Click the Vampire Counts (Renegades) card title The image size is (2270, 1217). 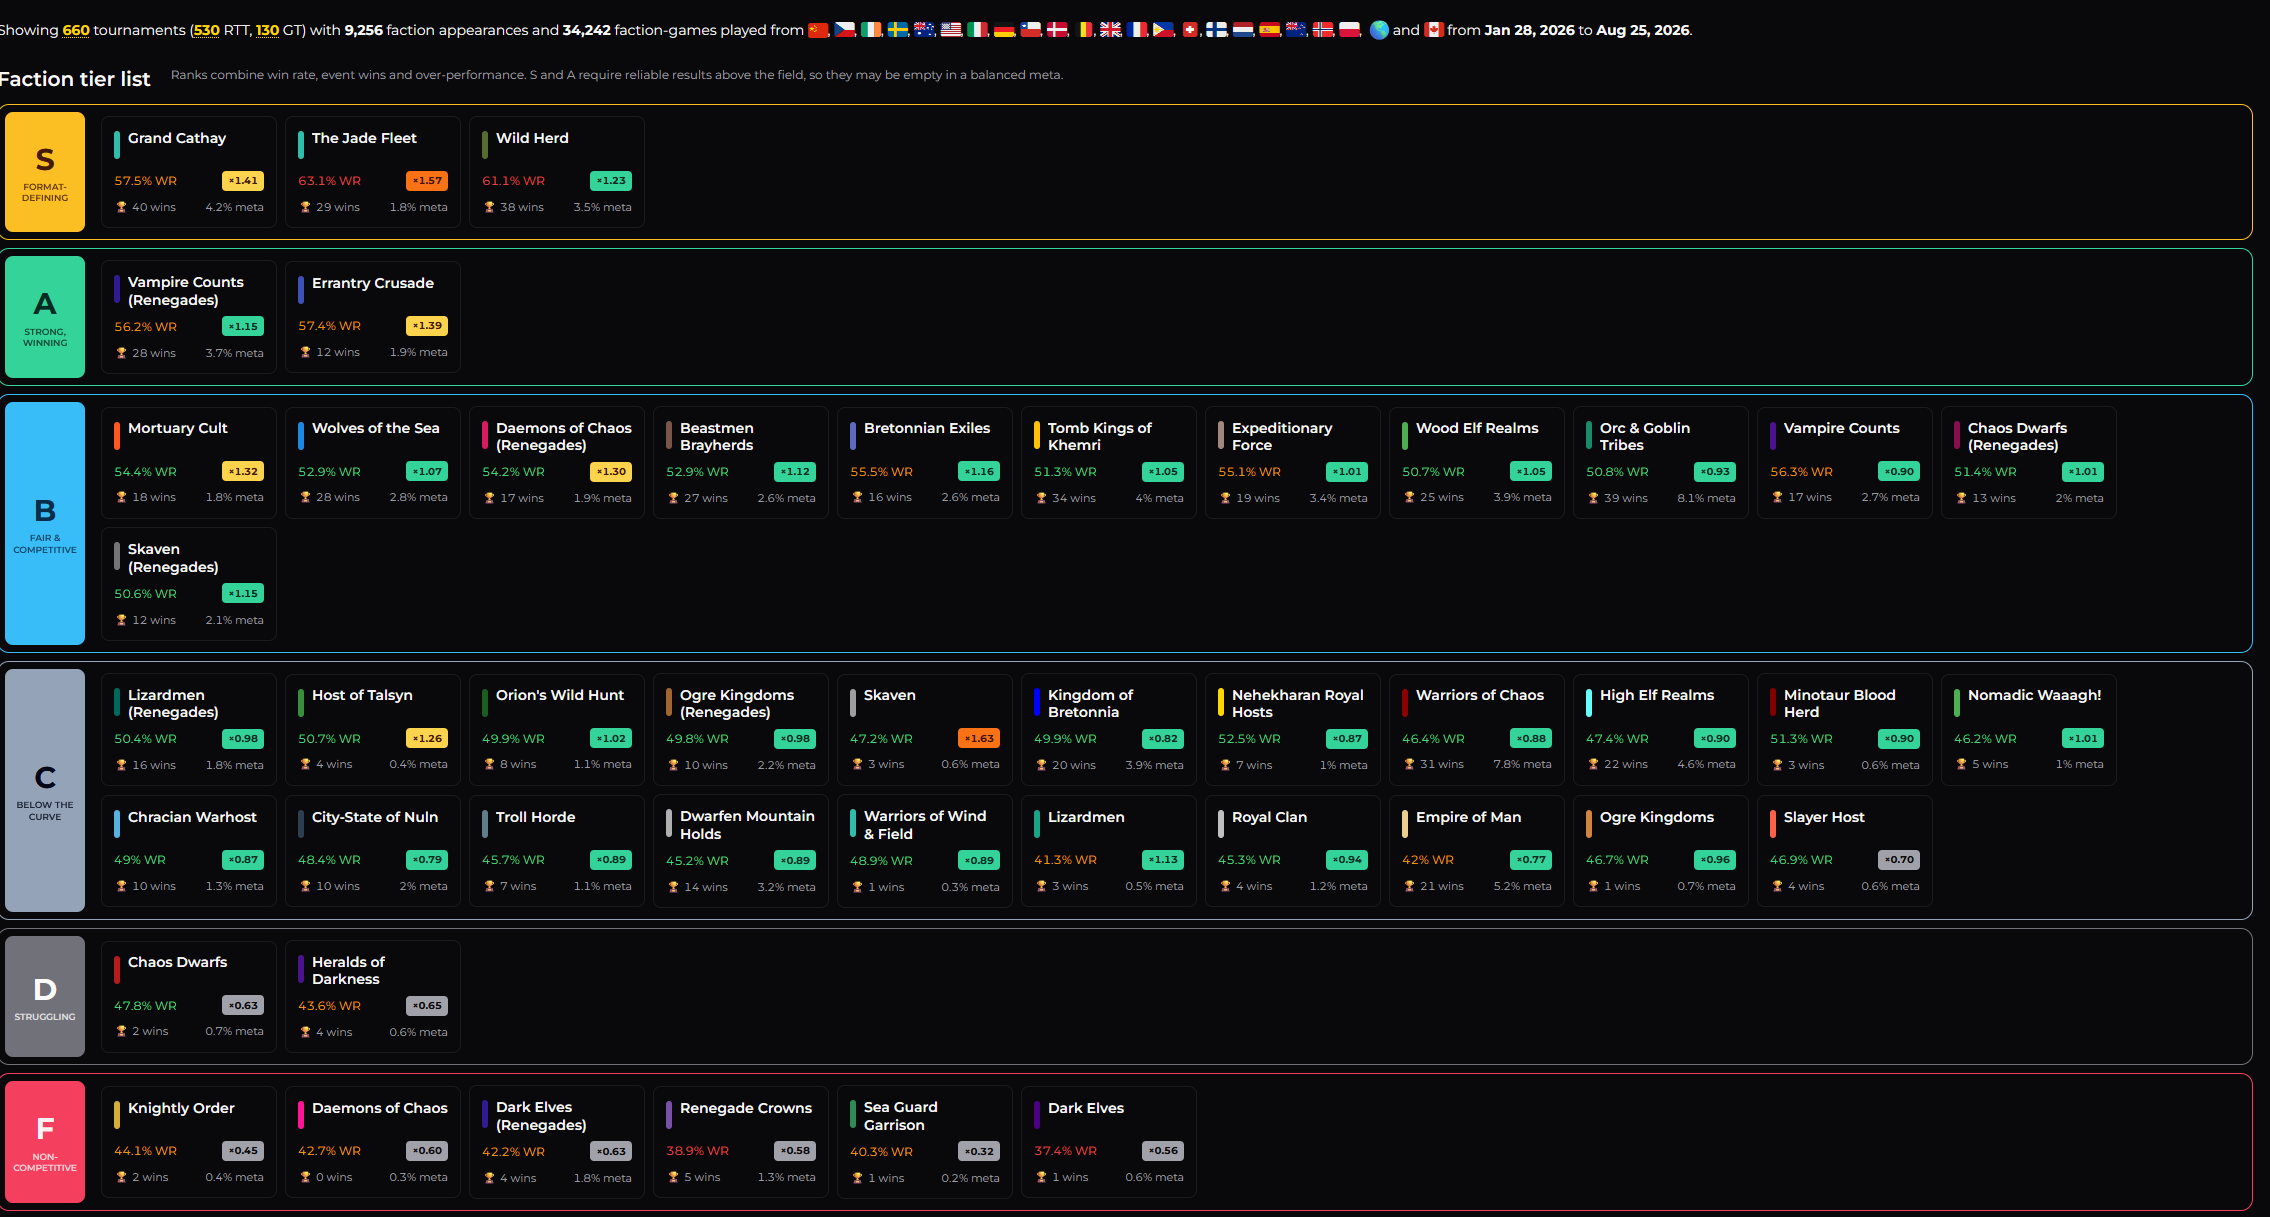186,291
